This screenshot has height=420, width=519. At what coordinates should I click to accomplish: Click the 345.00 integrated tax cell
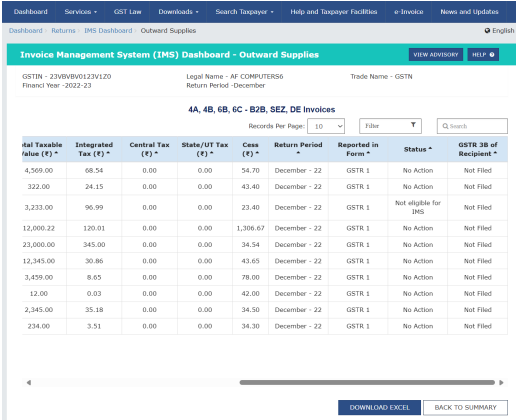point(94,245)
